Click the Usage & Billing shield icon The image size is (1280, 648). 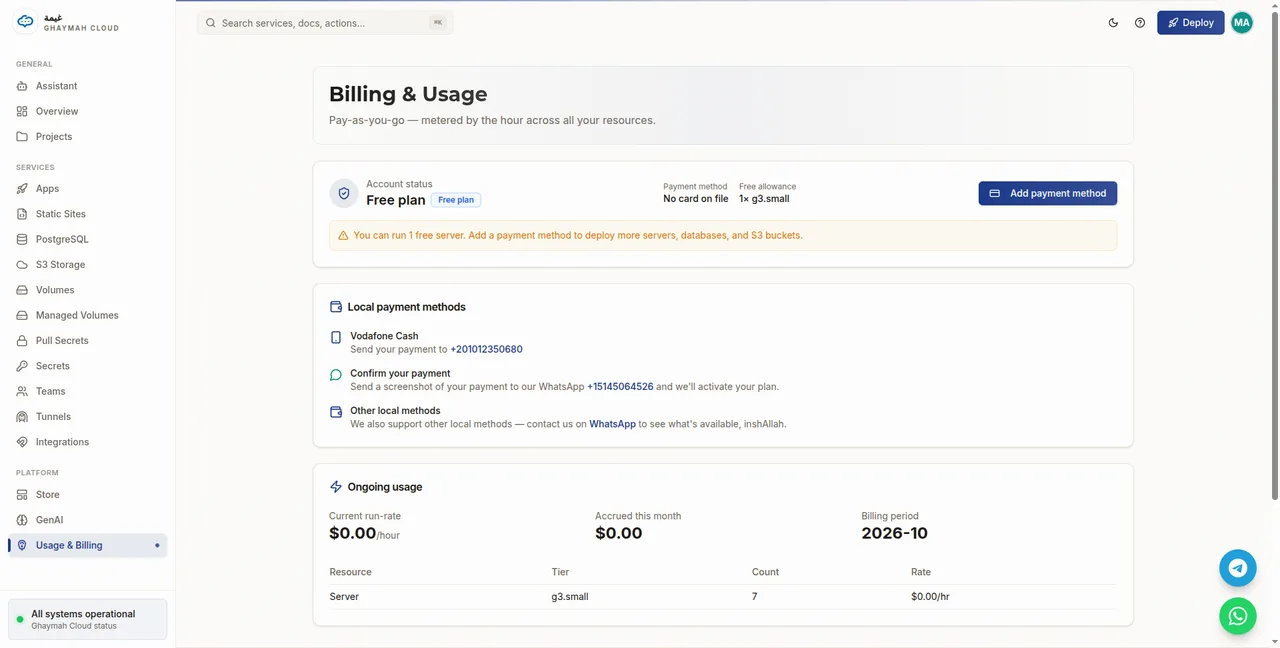(x=22, y=545)
